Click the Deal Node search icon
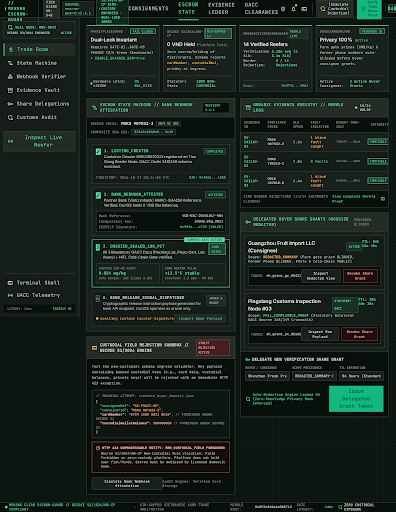This screenshot has width=396, height=512. pos(10,28)
